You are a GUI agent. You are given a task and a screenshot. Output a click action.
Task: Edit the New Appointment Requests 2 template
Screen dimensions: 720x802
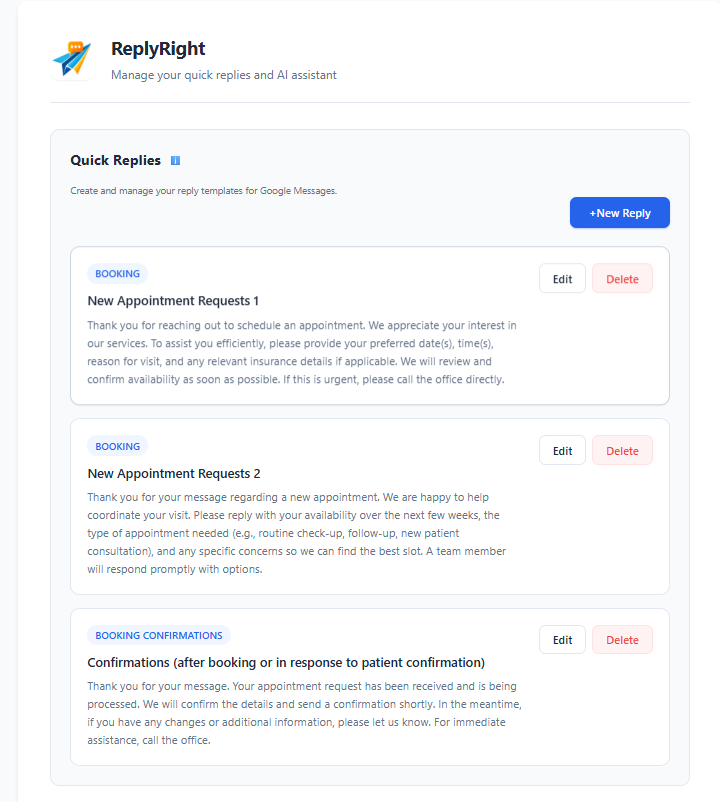click(x=561, y=450)
